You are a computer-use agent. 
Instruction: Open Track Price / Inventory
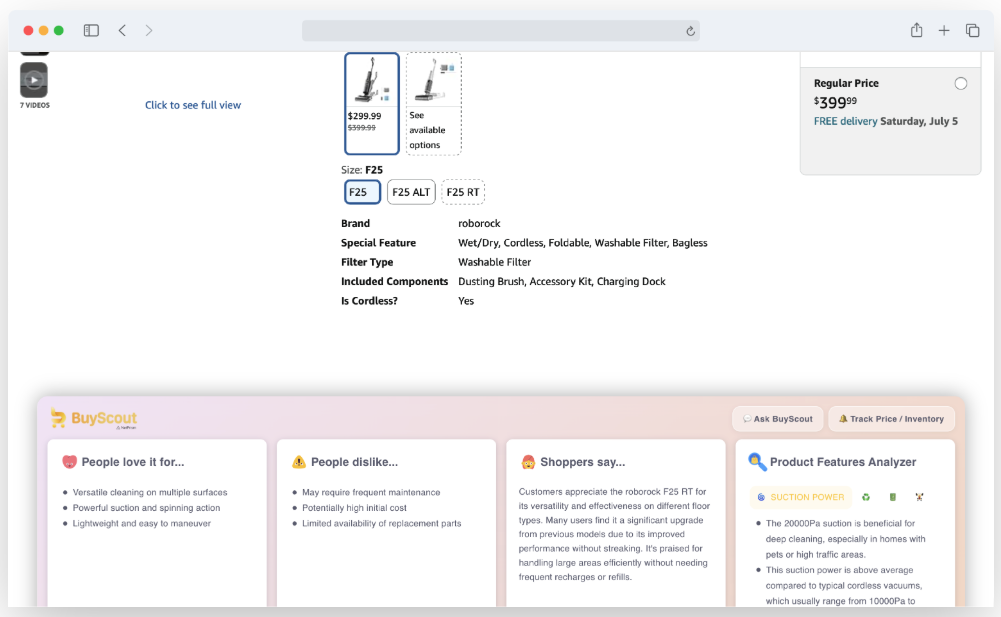(x=891, y=419)
